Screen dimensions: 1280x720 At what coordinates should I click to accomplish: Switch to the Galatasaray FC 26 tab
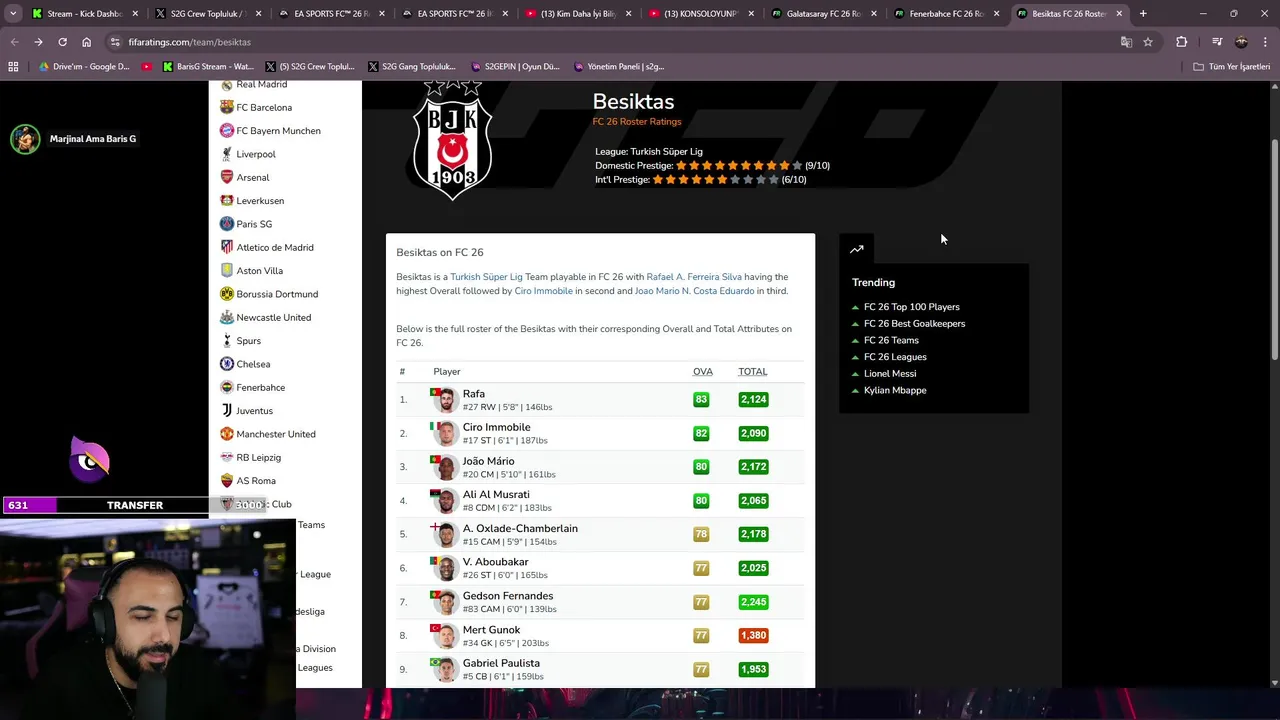pyautogui.click(x=823, y=14)
